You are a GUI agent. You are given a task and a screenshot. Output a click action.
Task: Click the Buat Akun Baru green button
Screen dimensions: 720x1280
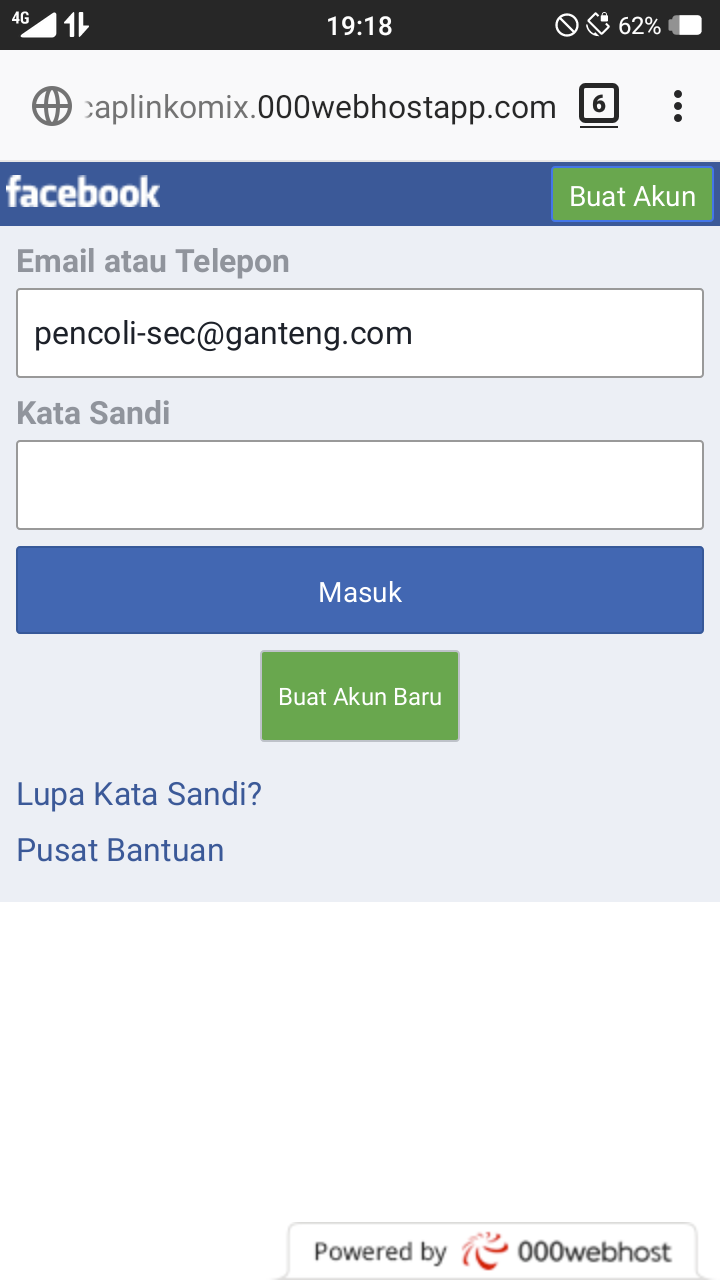(359, 695)
